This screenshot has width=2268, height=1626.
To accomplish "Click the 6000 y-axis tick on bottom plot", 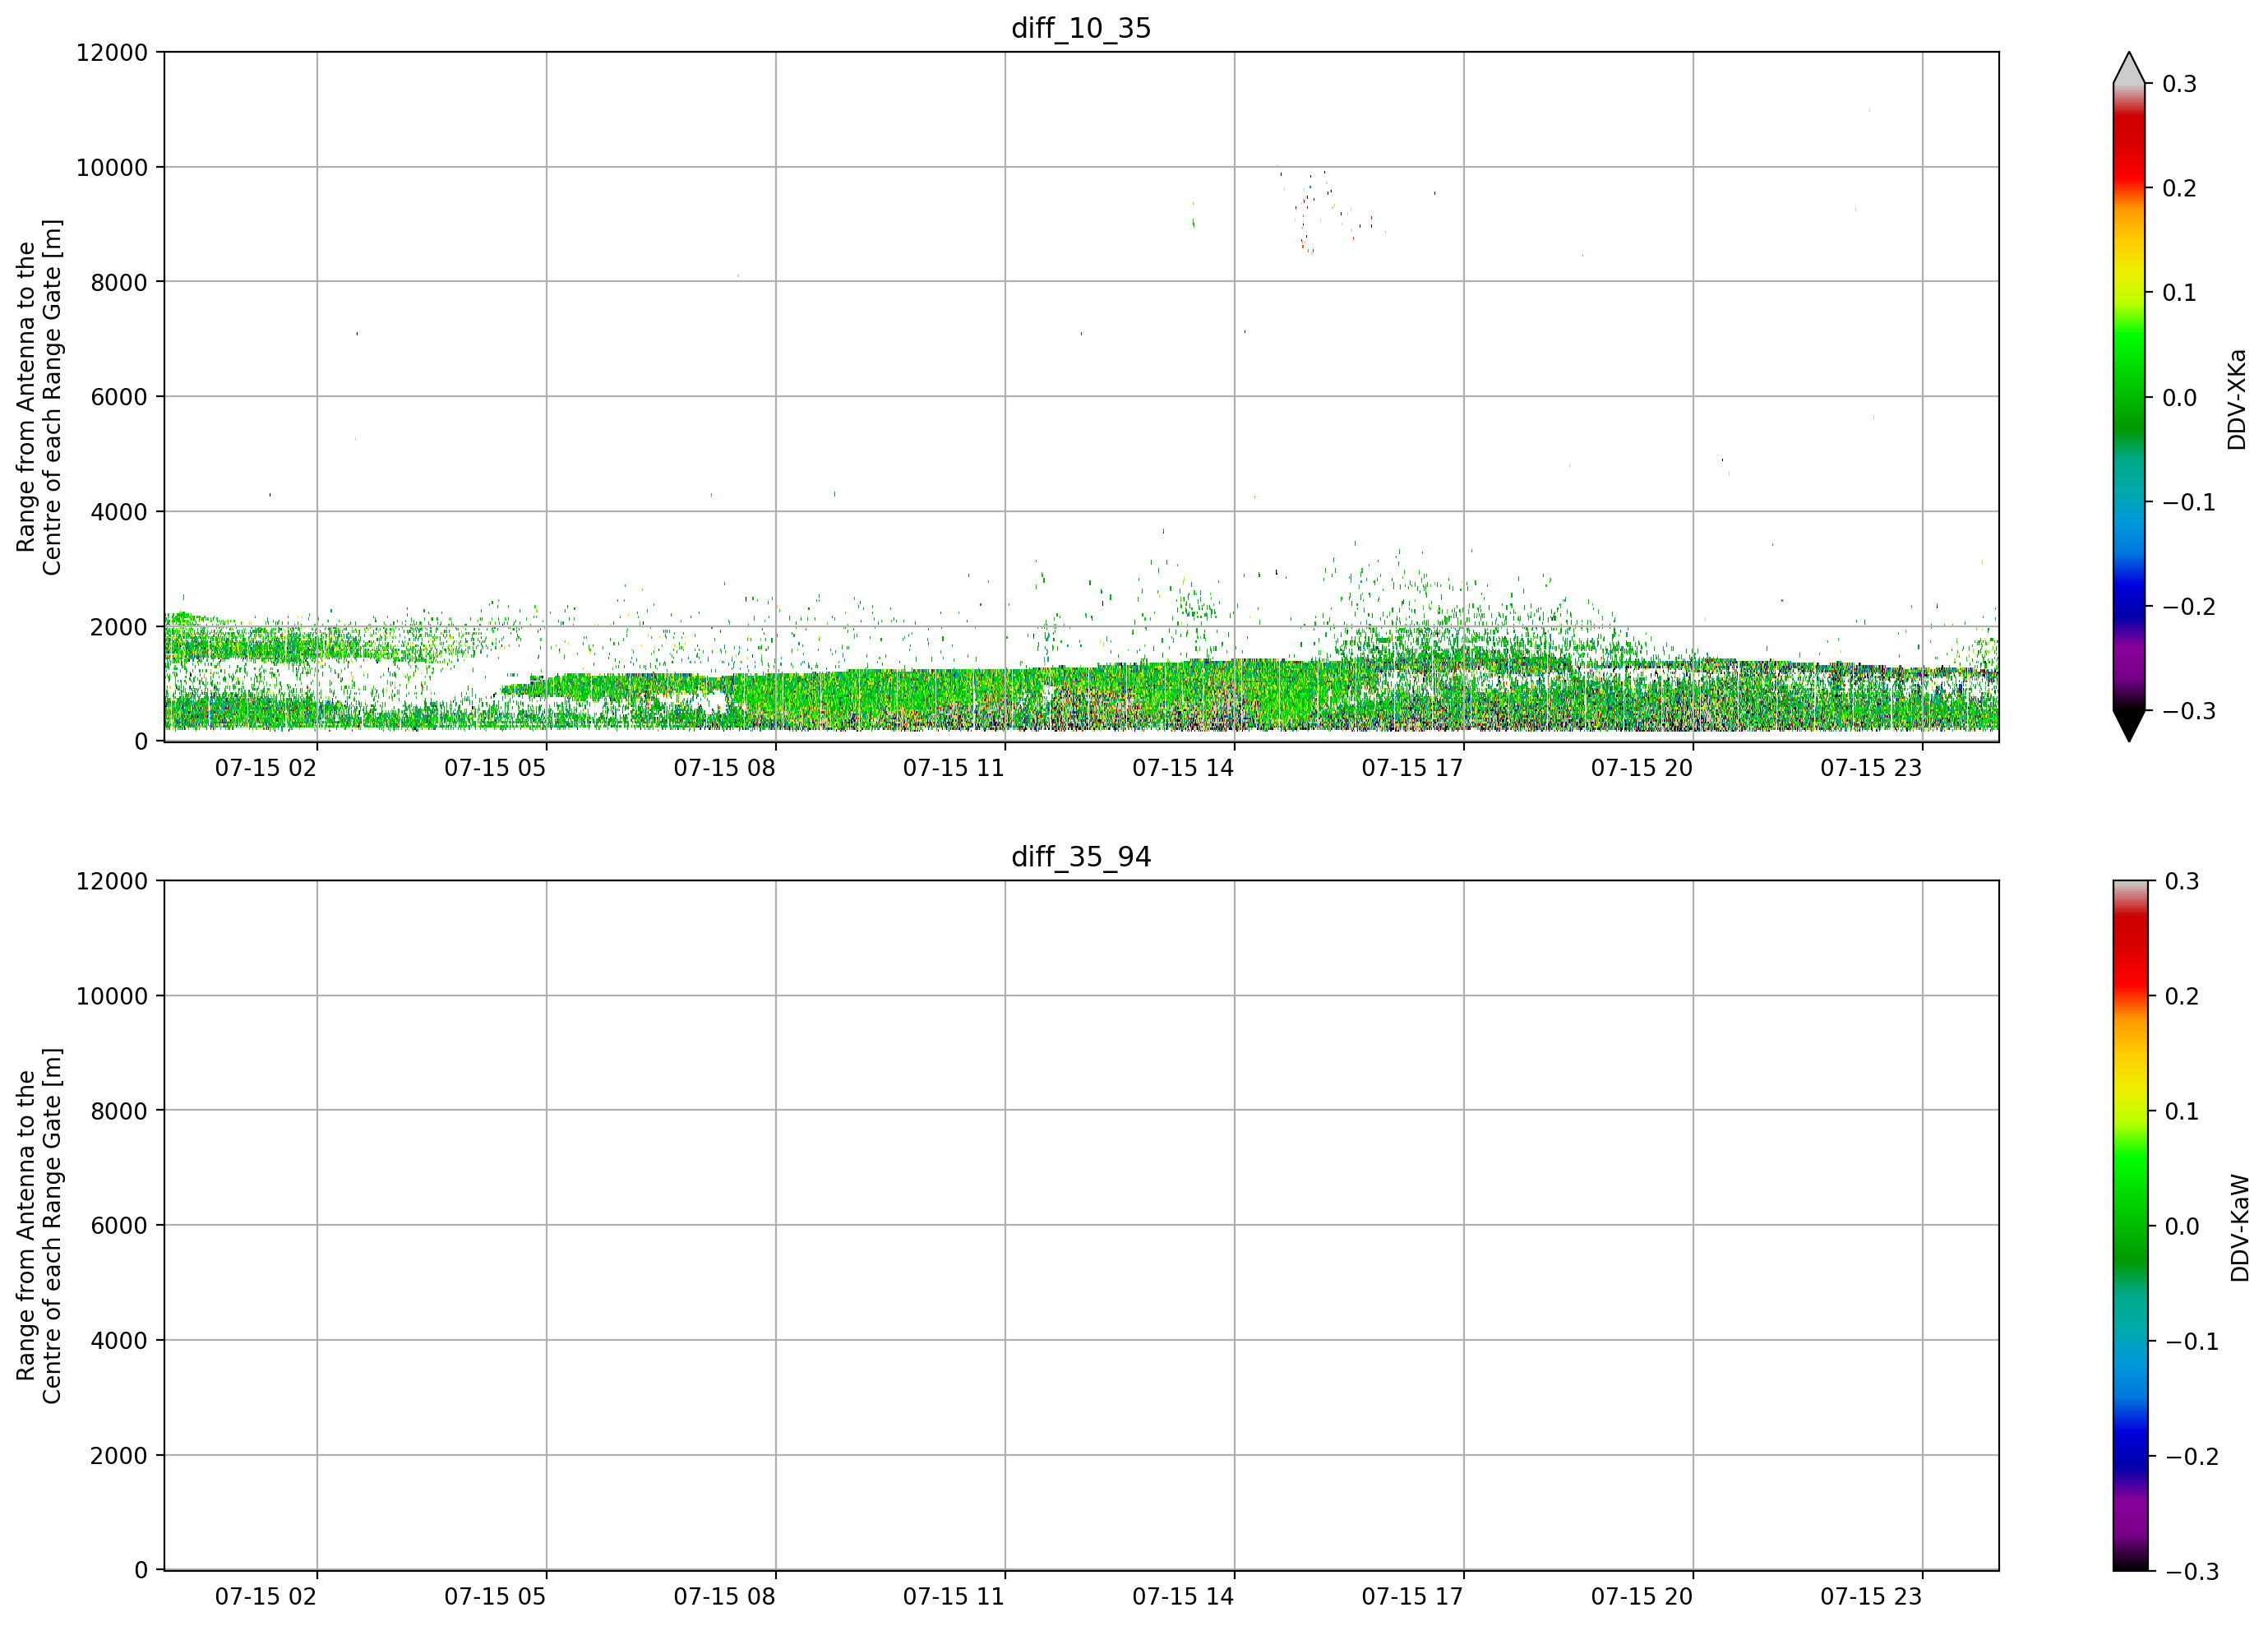I will 119,1225.
